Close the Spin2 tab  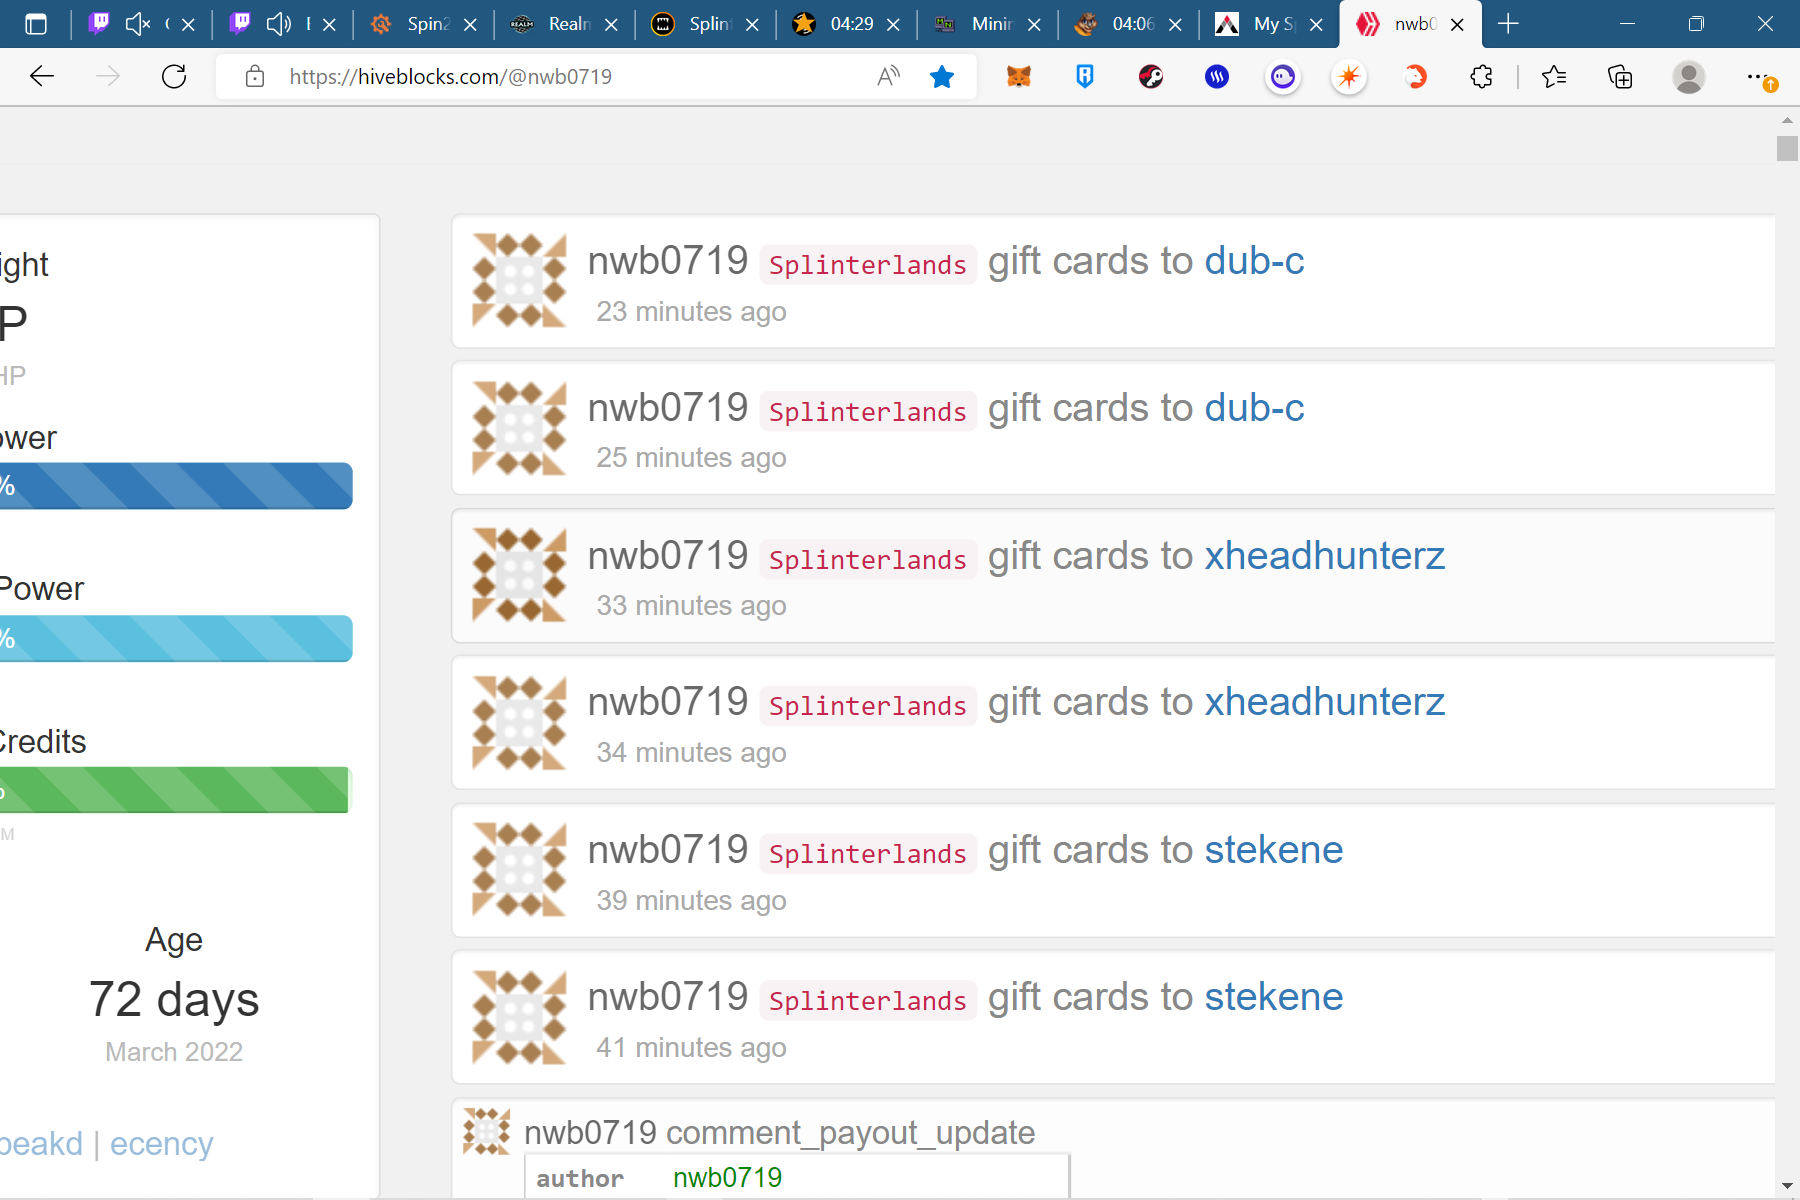click(x=471, y=25)
